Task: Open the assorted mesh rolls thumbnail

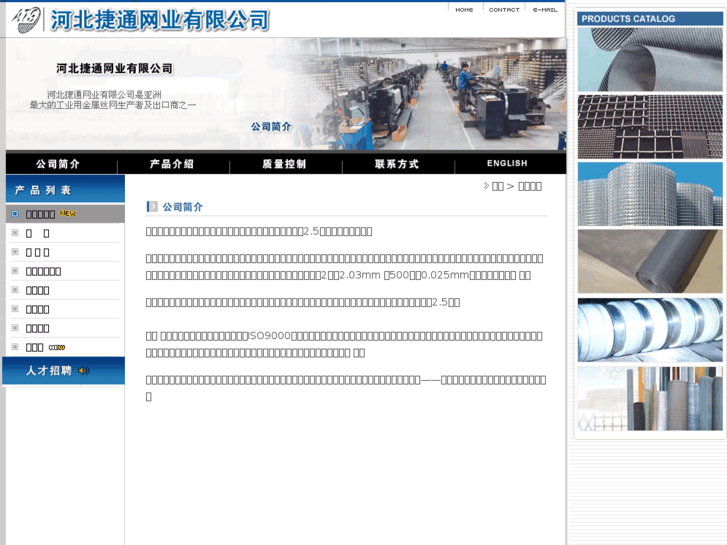Action: pyautogui.click(x=650, y=398)
